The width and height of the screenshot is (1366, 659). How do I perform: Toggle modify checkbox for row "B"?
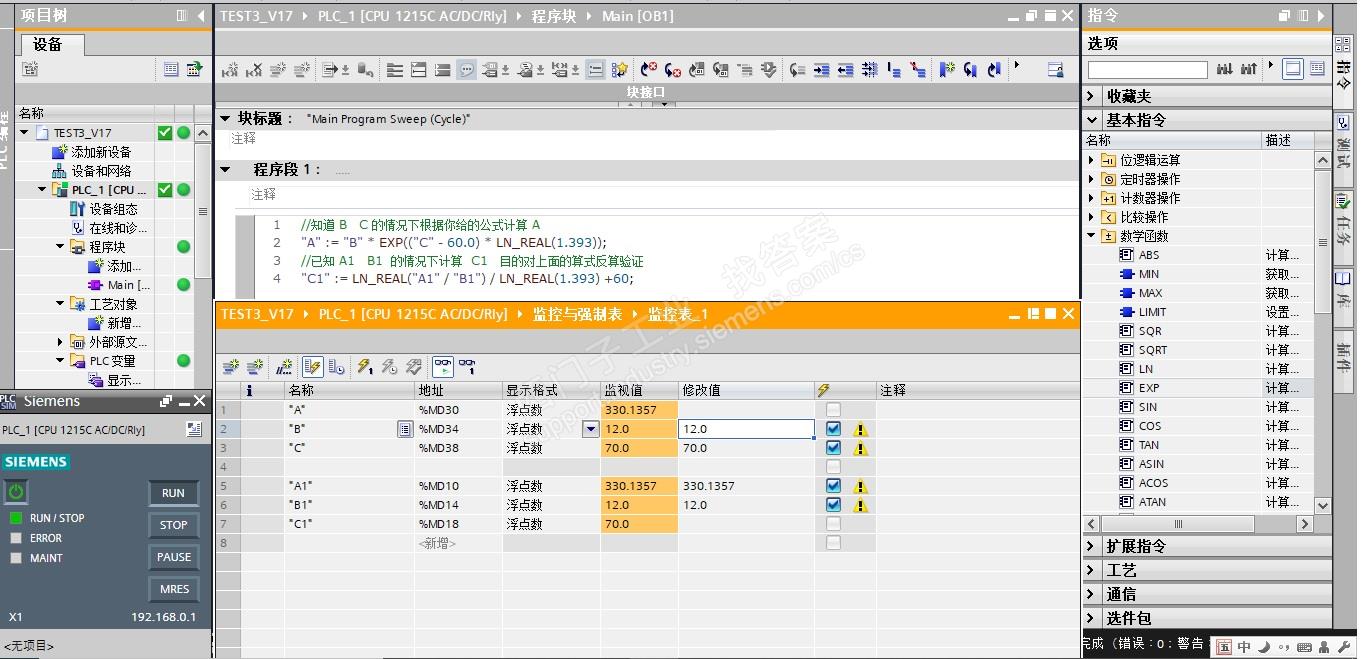pos(833,429)
